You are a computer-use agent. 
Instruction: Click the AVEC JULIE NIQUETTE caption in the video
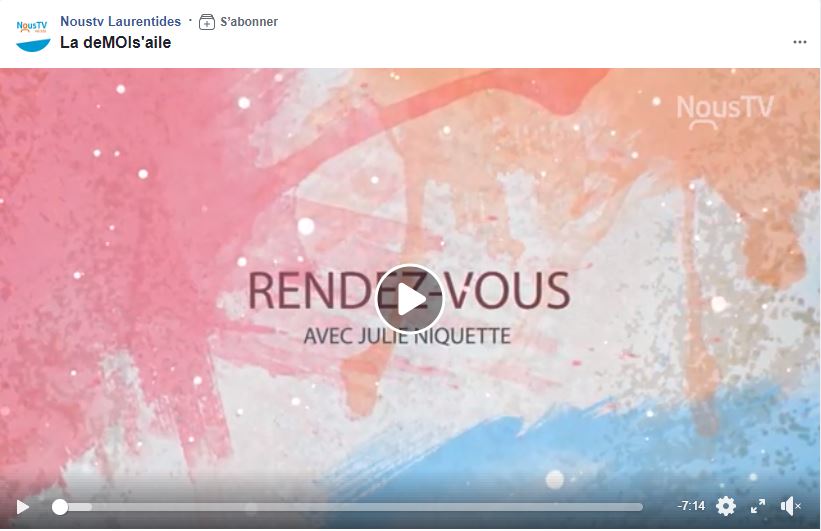point(407,336)
